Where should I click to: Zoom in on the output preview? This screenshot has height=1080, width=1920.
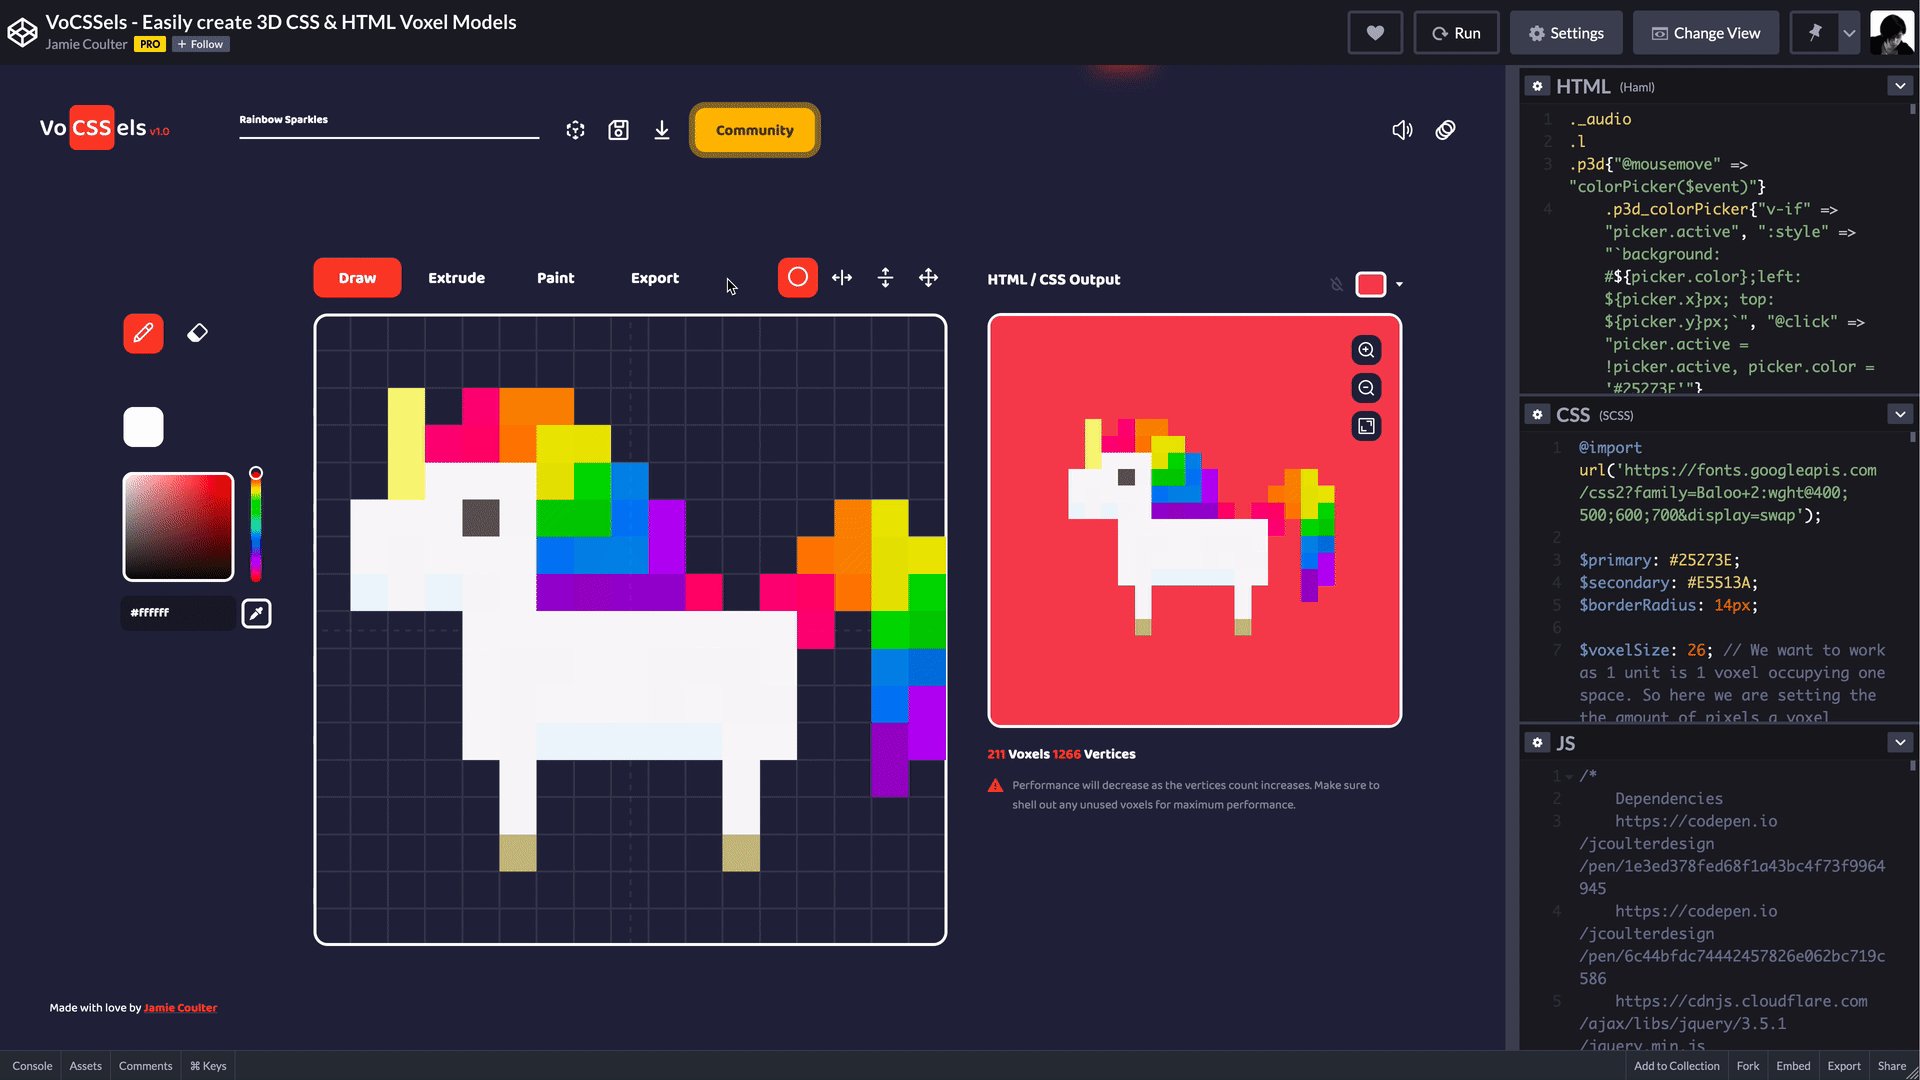click(1366, 350)
